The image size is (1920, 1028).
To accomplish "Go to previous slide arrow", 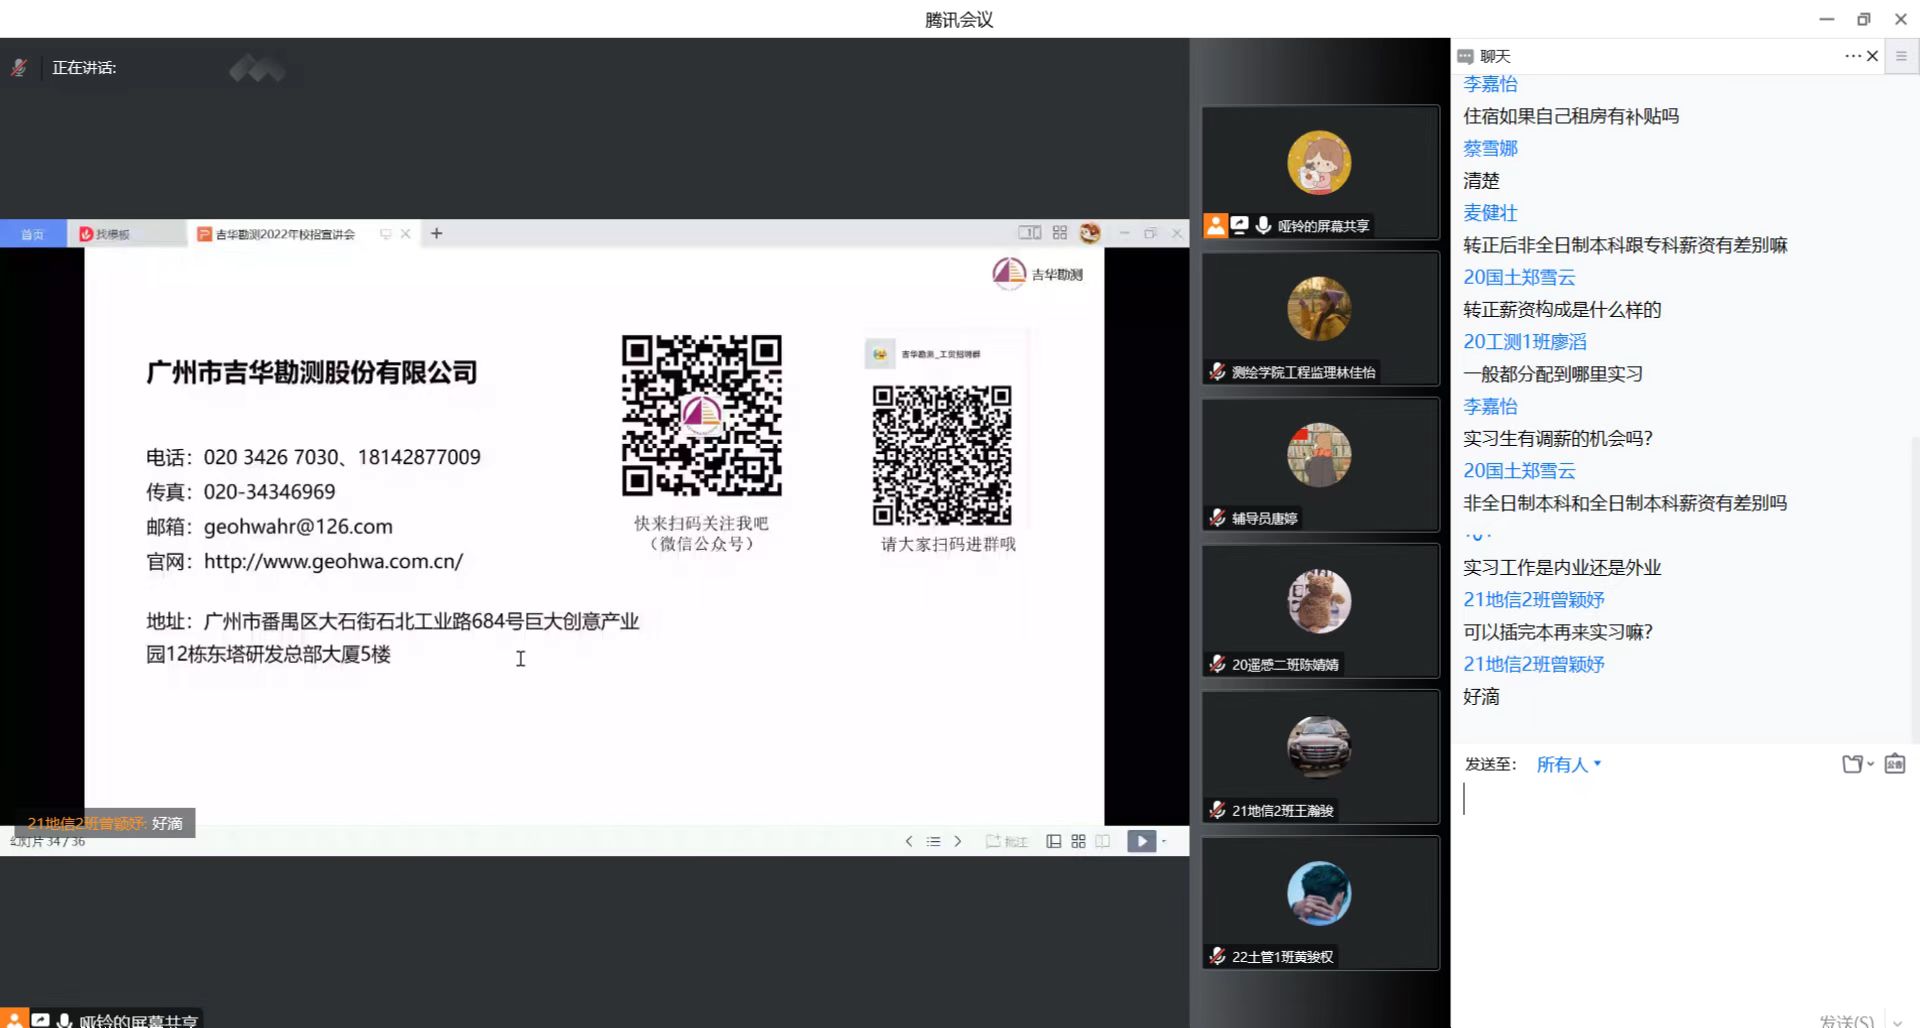I will 909,841.
